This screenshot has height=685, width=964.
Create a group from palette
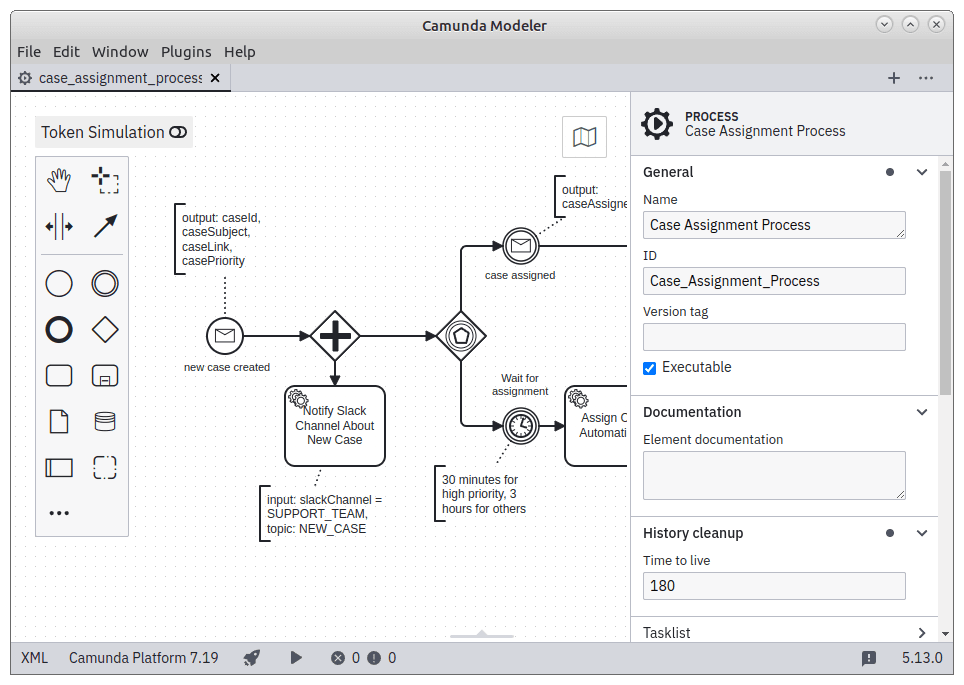[105, 468]
